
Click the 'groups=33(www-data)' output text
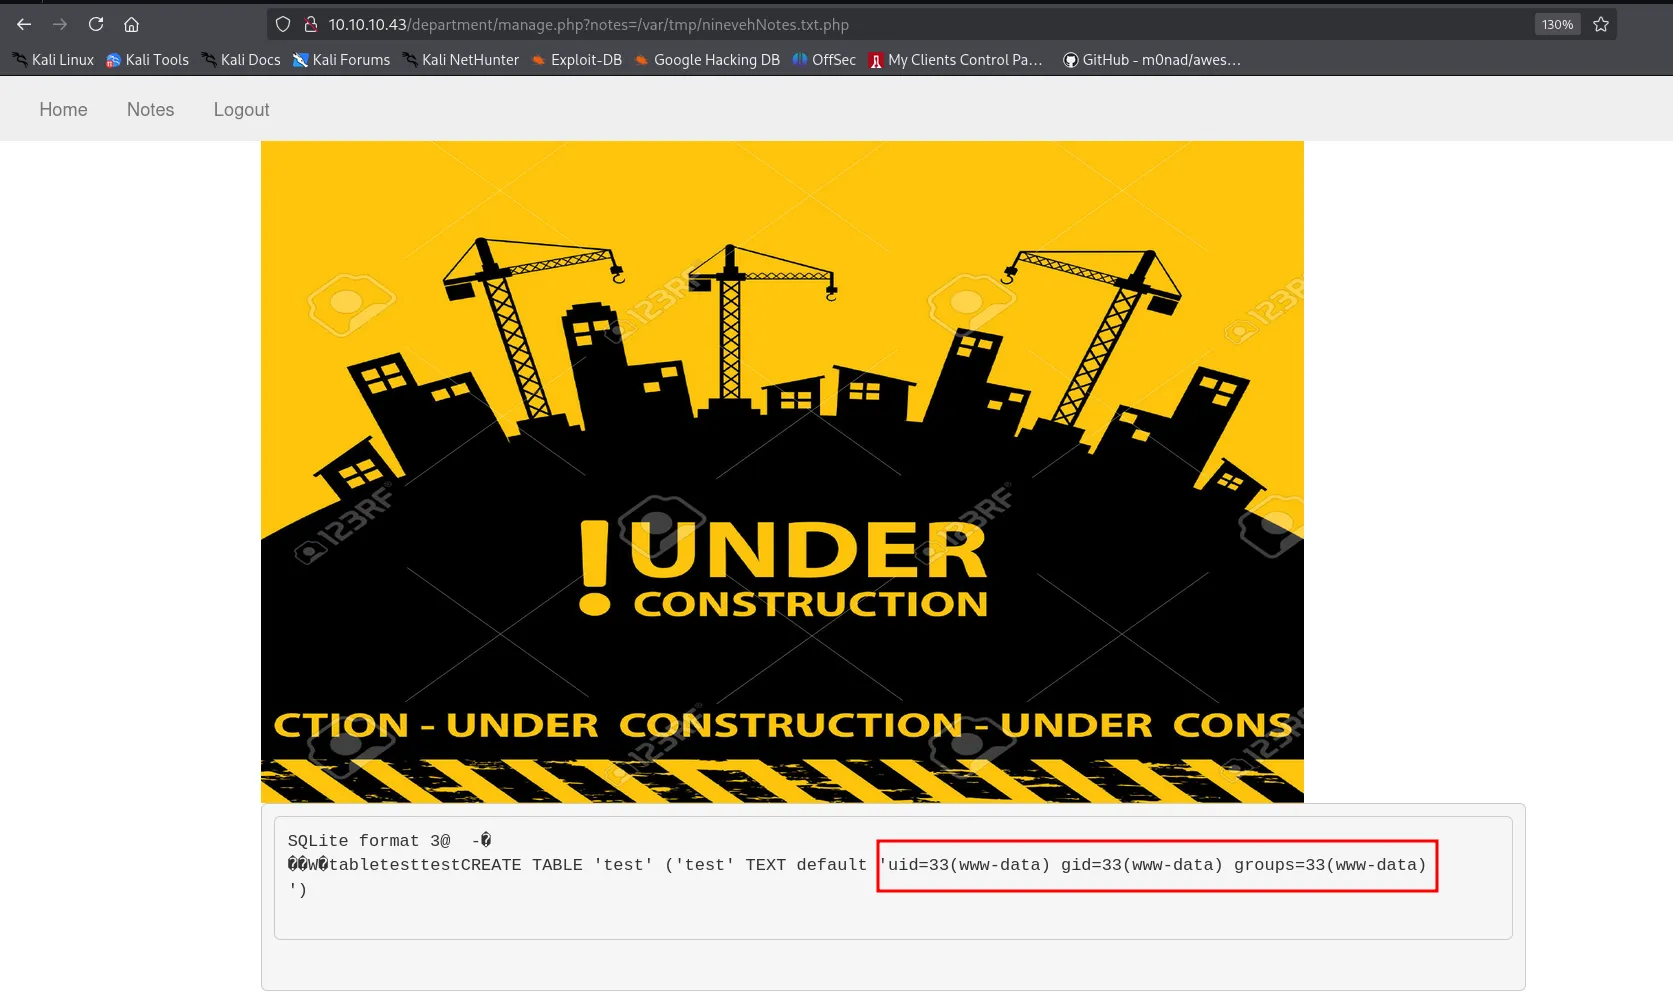click(1330, 865)
